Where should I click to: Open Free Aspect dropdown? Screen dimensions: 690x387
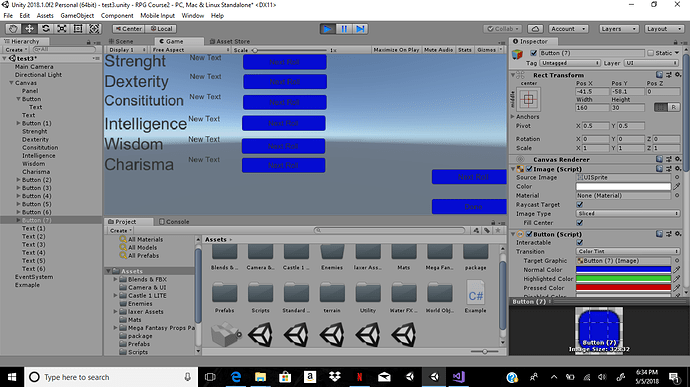click(191, 50)
